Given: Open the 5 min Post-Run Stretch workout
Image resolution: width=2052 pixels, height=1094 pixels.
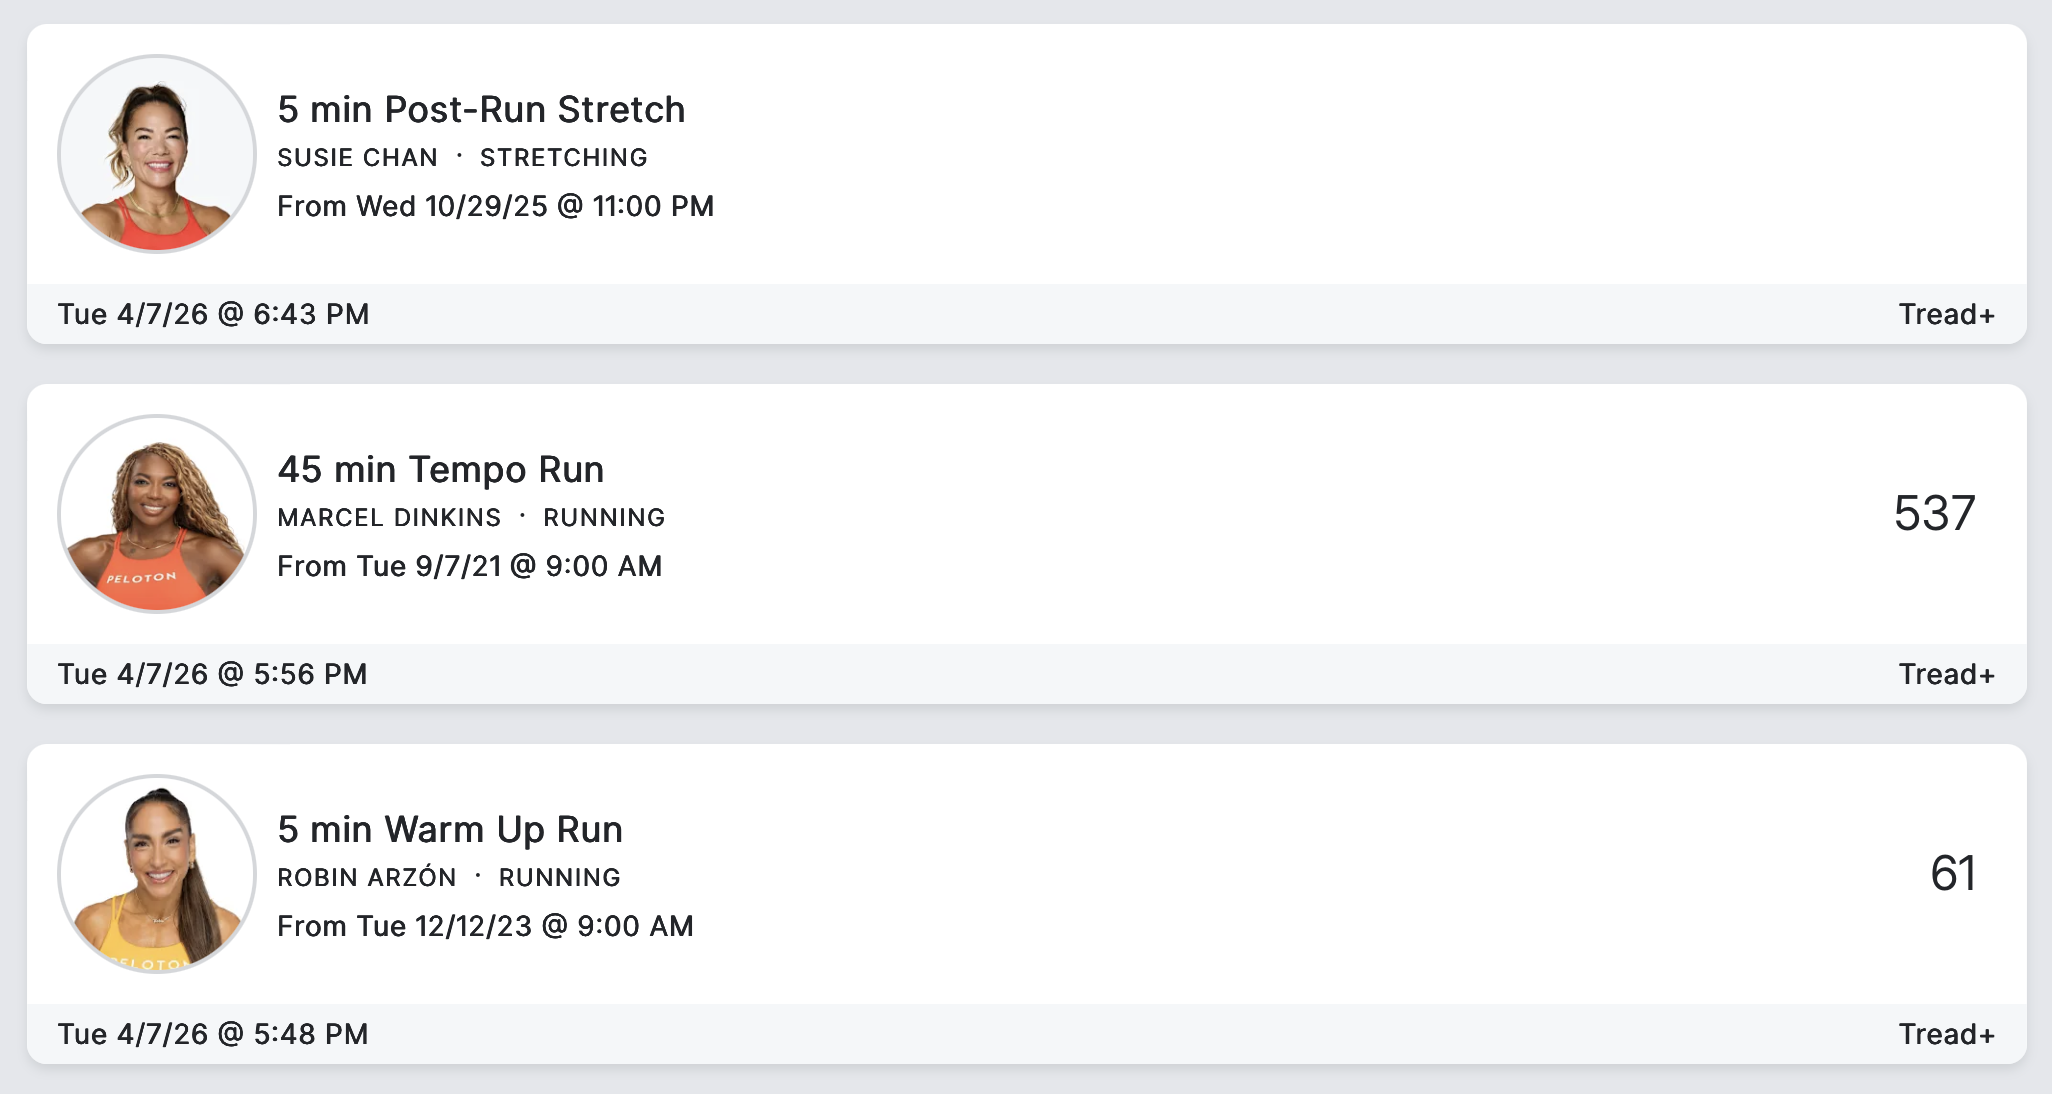Looking at the screenshot, I should coord(481,110).
